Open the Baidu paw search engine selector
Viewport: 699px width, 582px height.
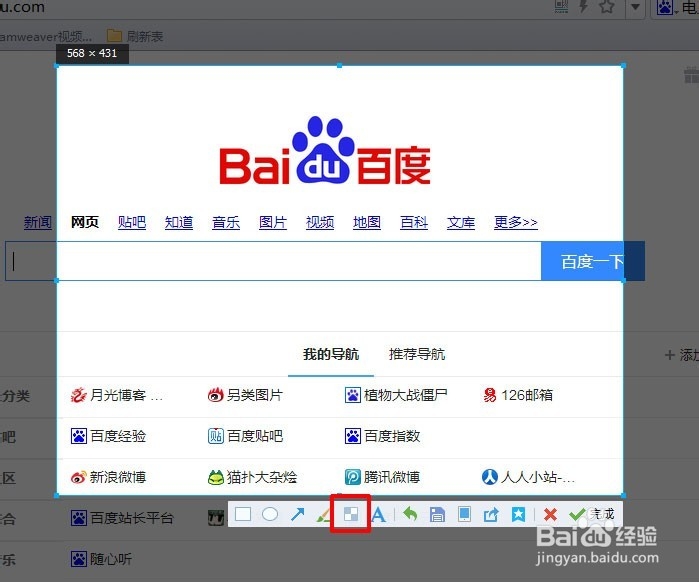click(x=667, y=7)
